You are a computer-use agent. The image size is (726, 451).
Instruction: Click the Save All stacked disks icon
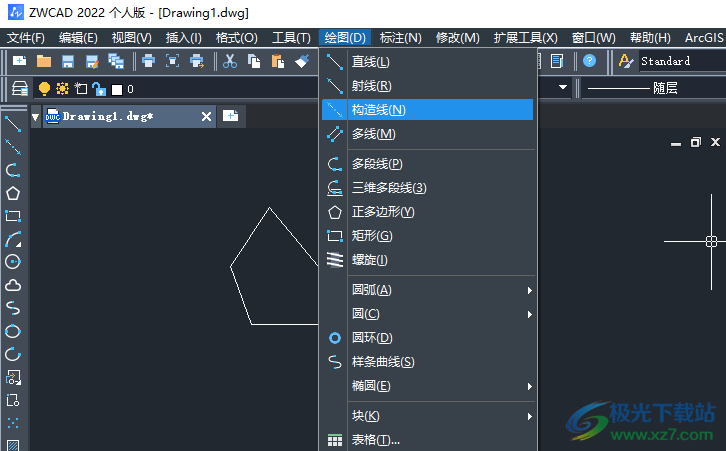point(116,61)
